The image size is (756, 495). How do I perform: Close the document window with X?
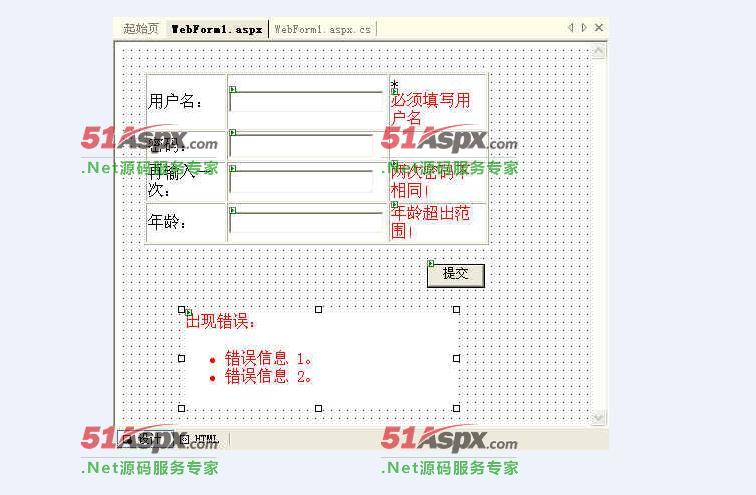(599, 27)
